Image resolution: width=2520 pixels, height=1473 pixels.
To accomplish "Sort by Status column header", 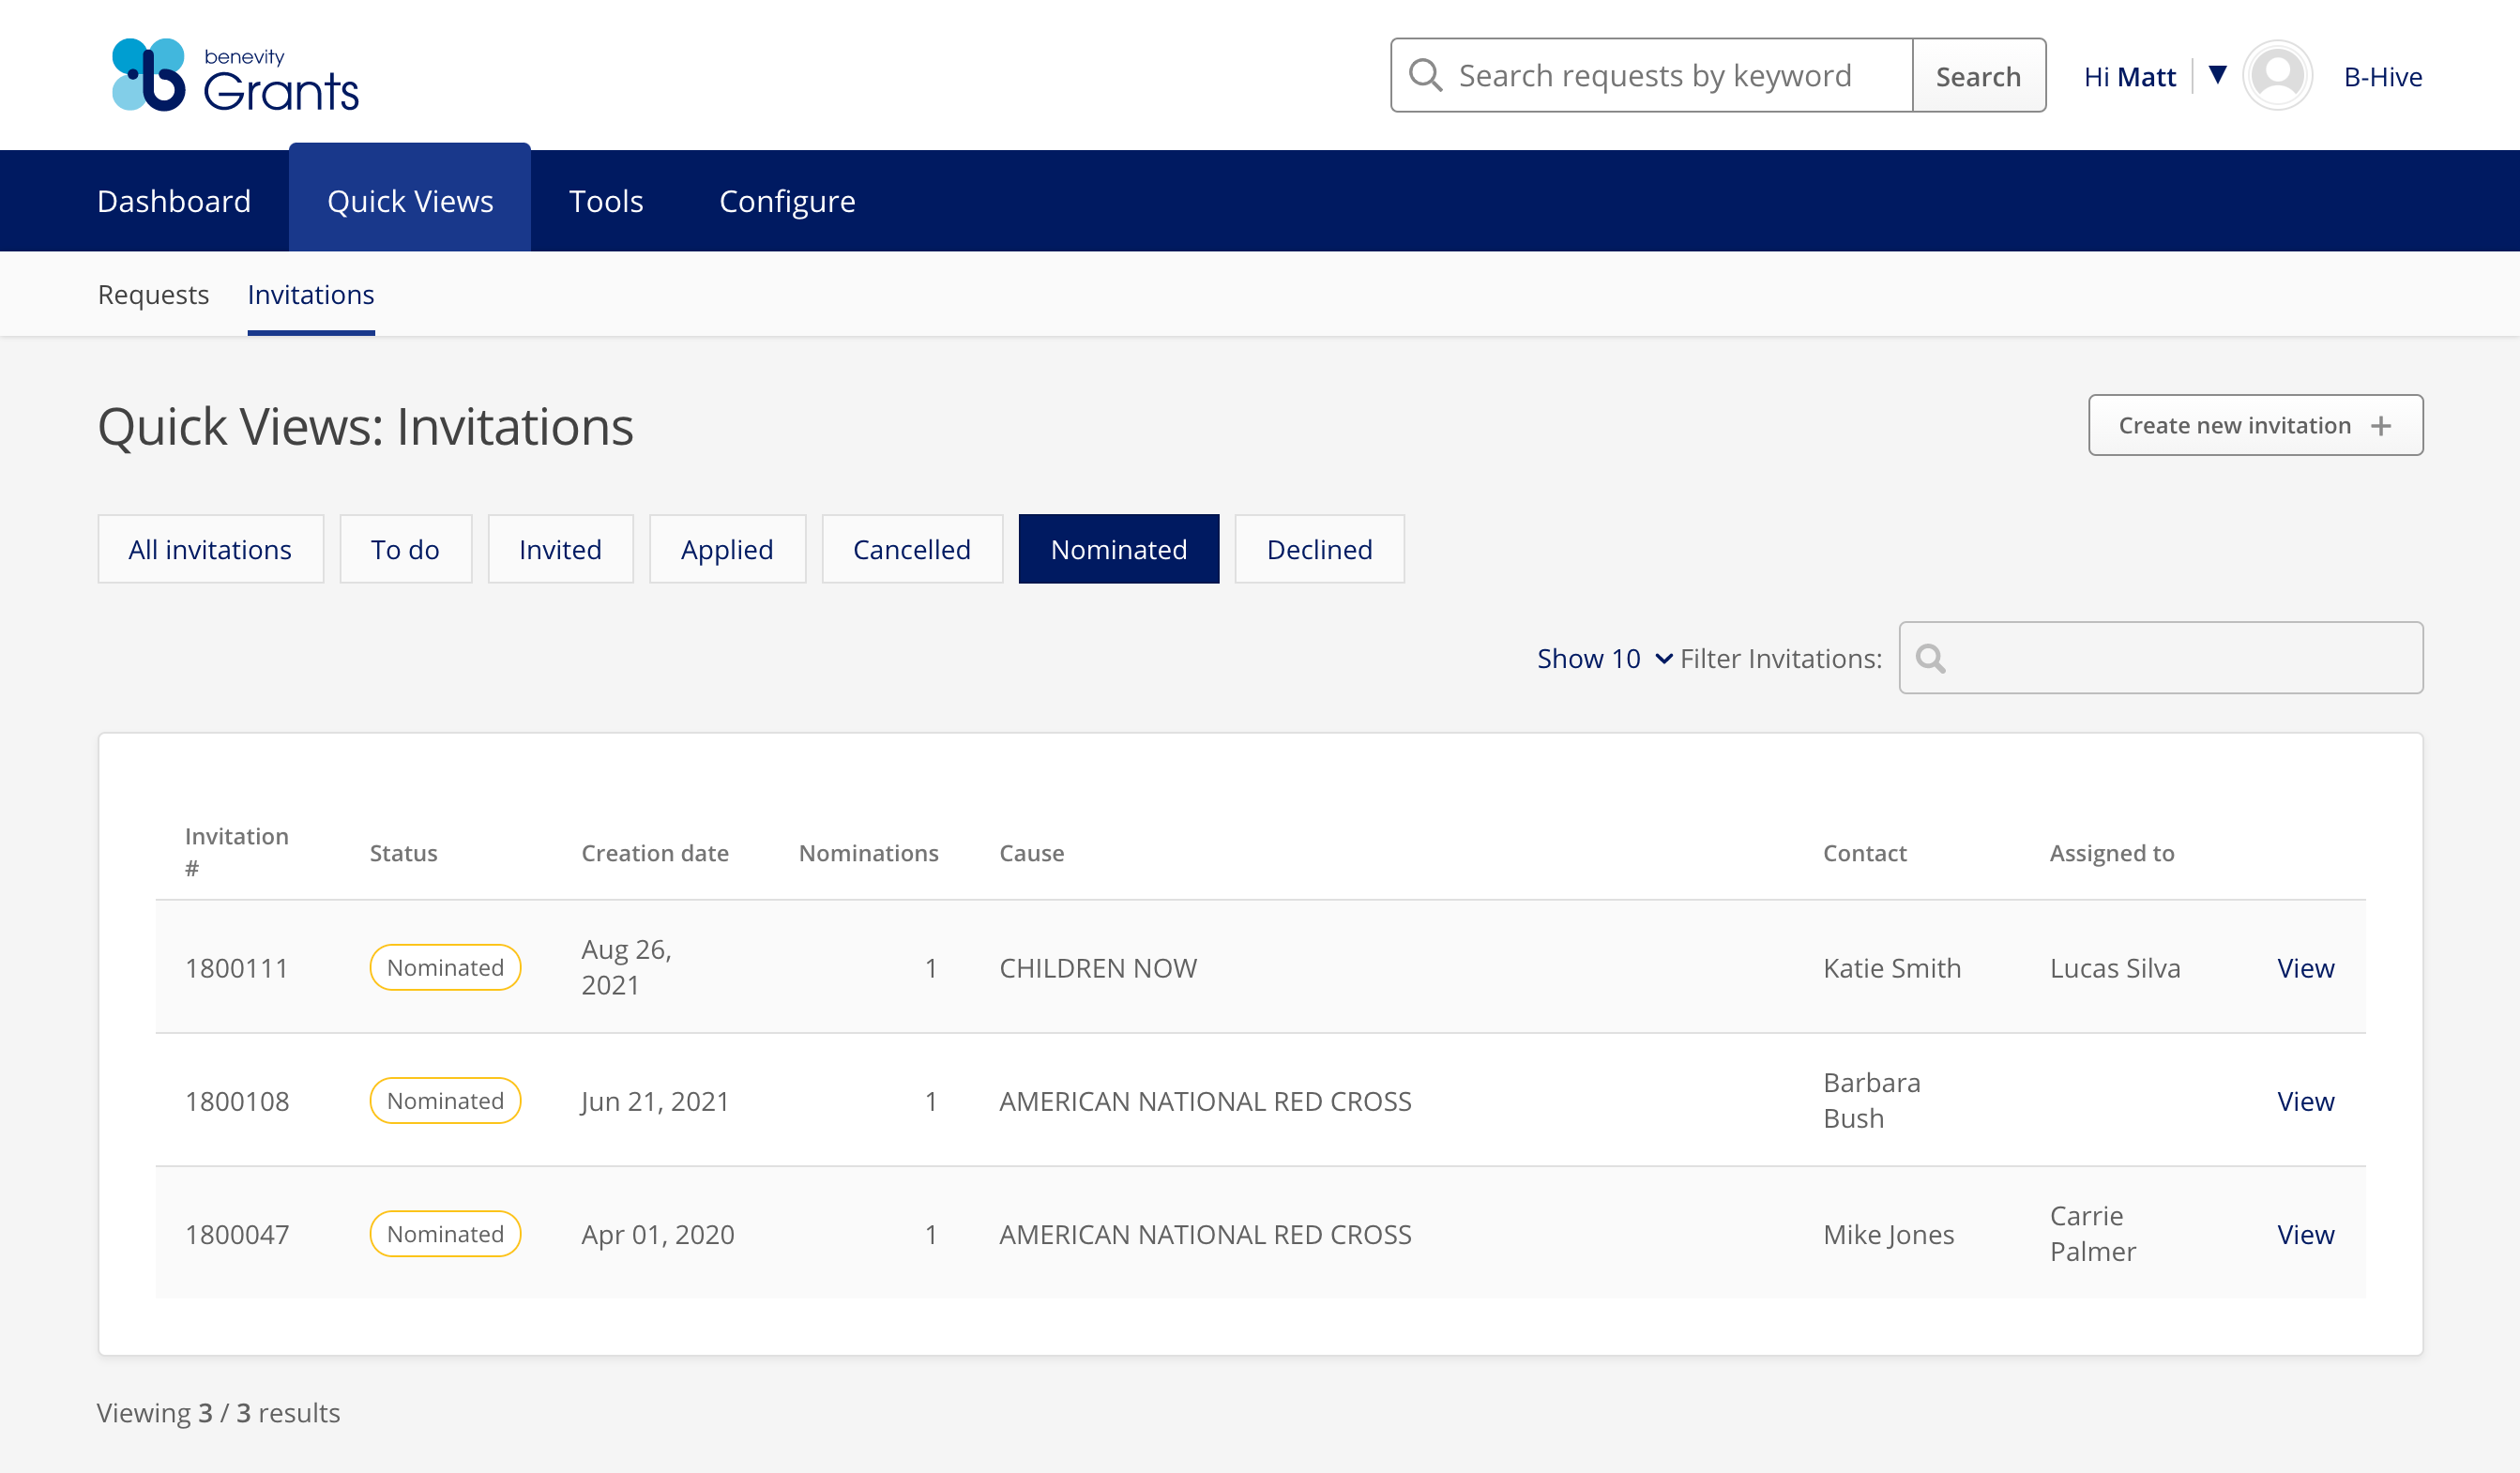I will (x=403, y=853).
